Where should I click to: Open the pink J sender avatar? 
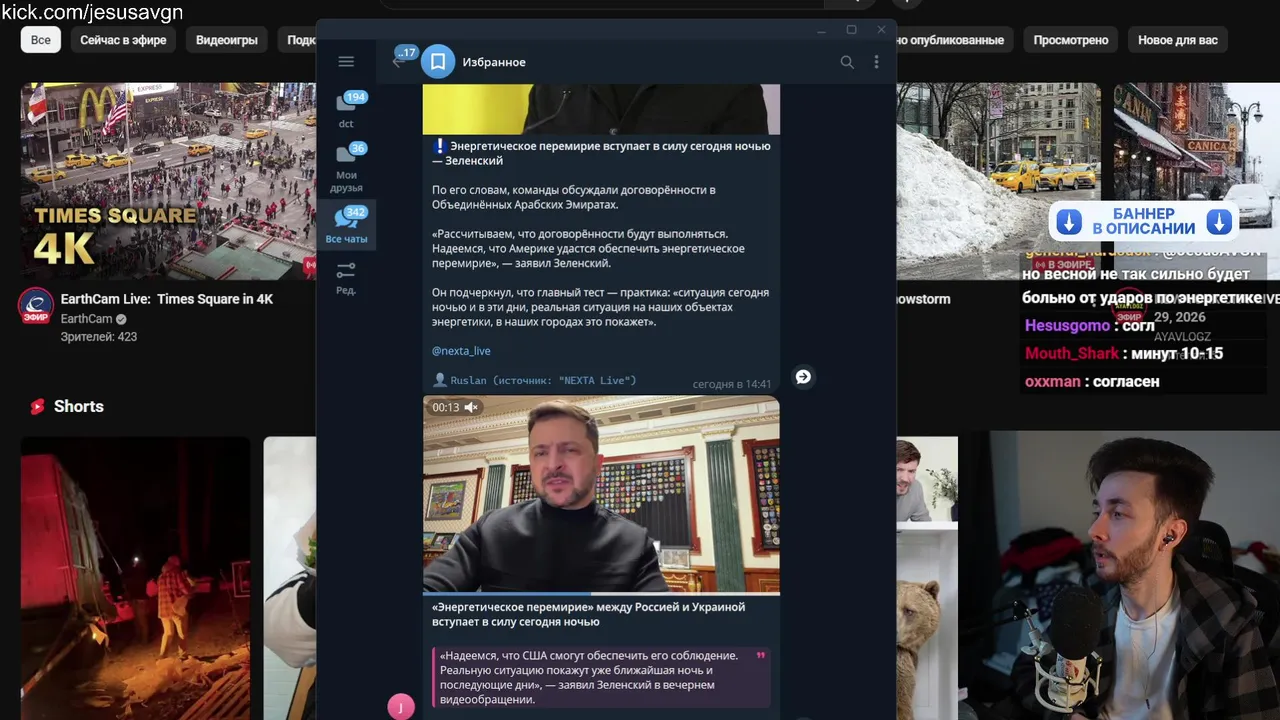click(401, 707)
